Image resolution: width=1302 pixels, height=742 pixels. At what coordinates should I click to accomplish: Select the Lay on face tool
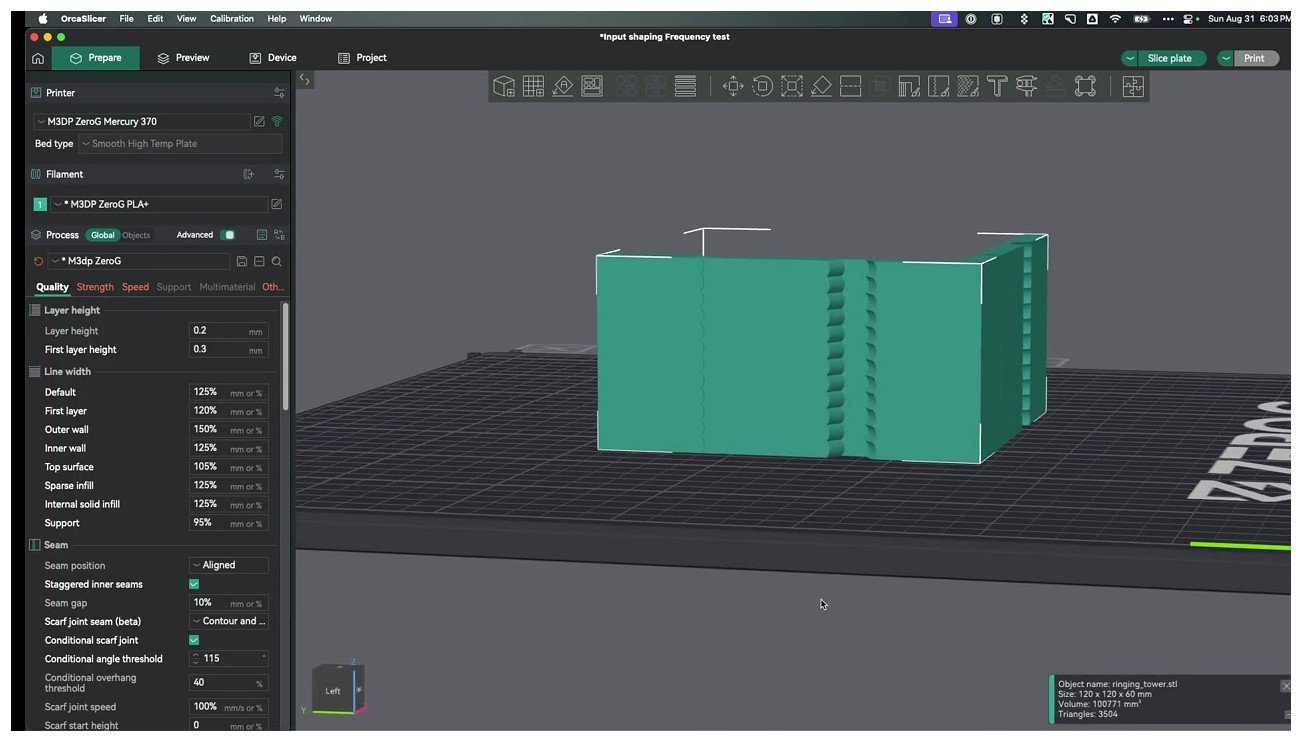821,86
